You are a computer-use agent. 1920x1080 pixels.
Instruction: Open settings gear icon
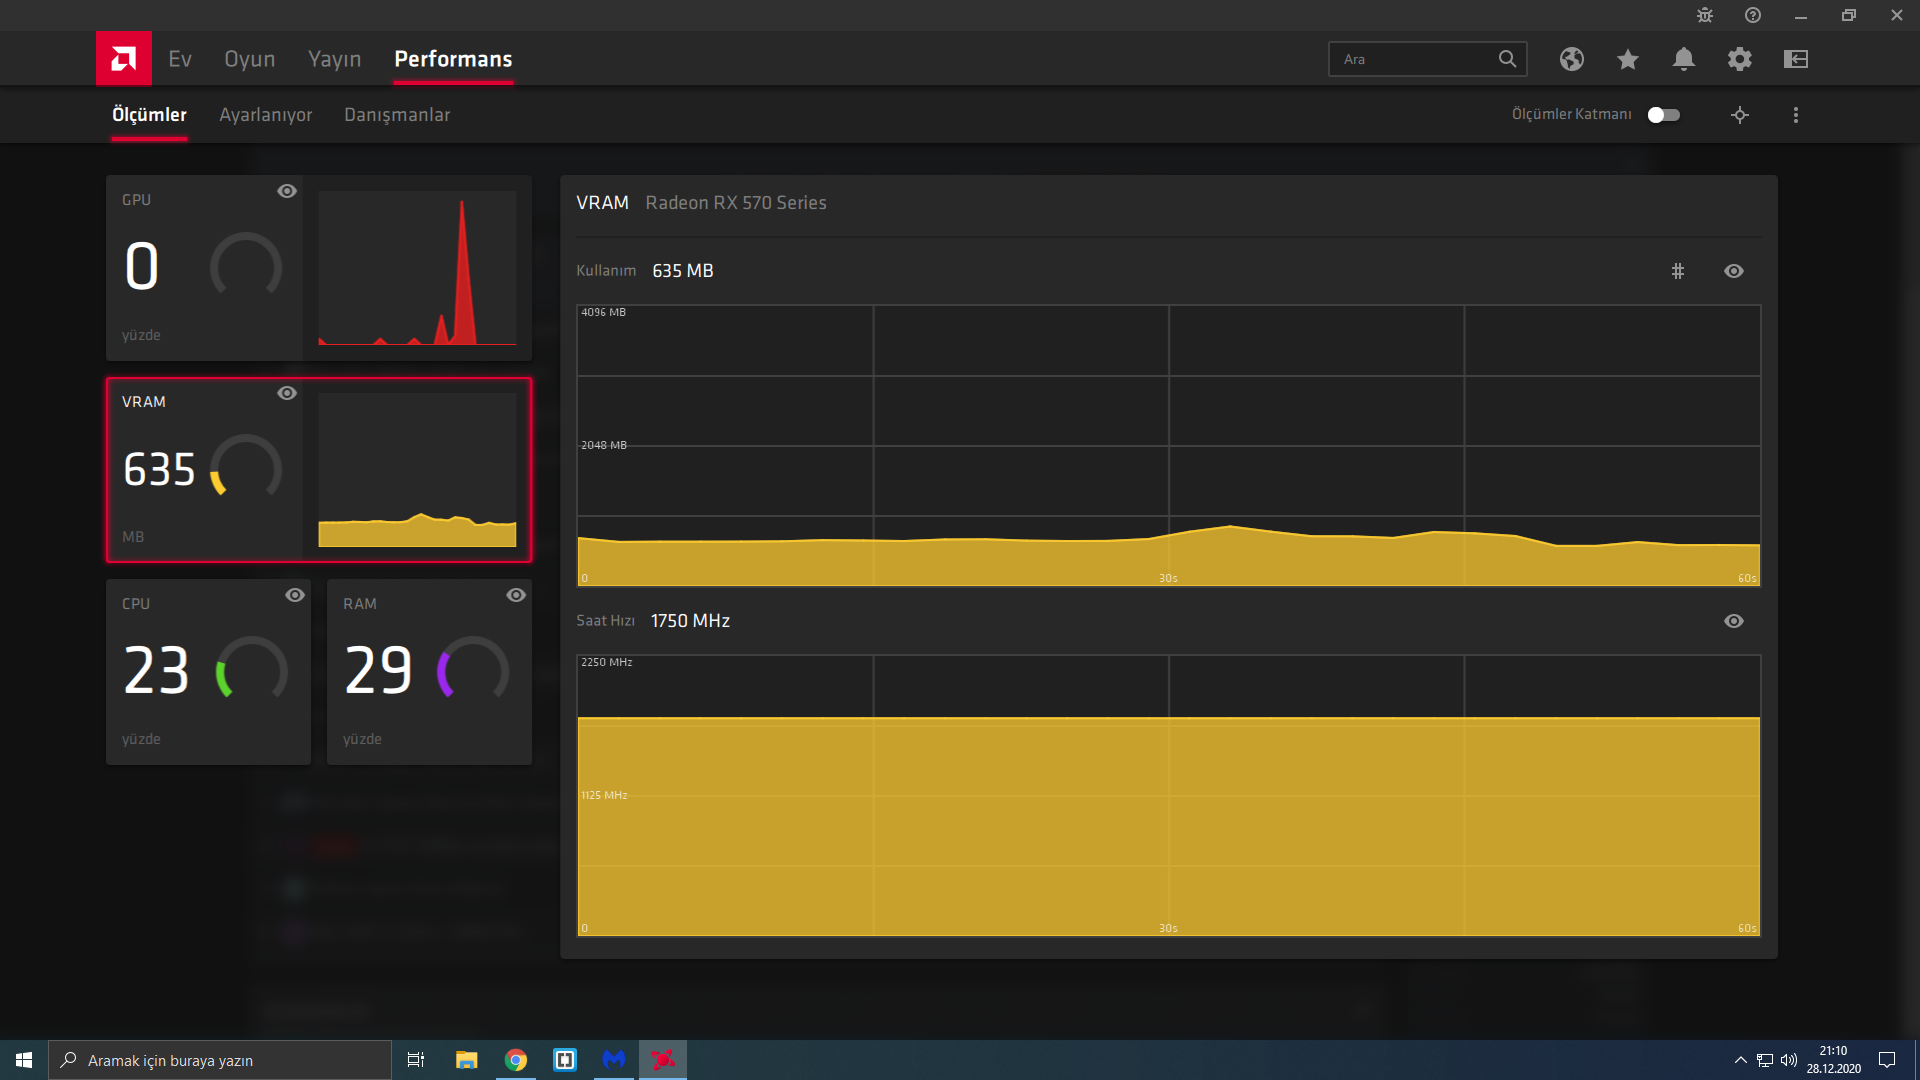pos(1739,59)
